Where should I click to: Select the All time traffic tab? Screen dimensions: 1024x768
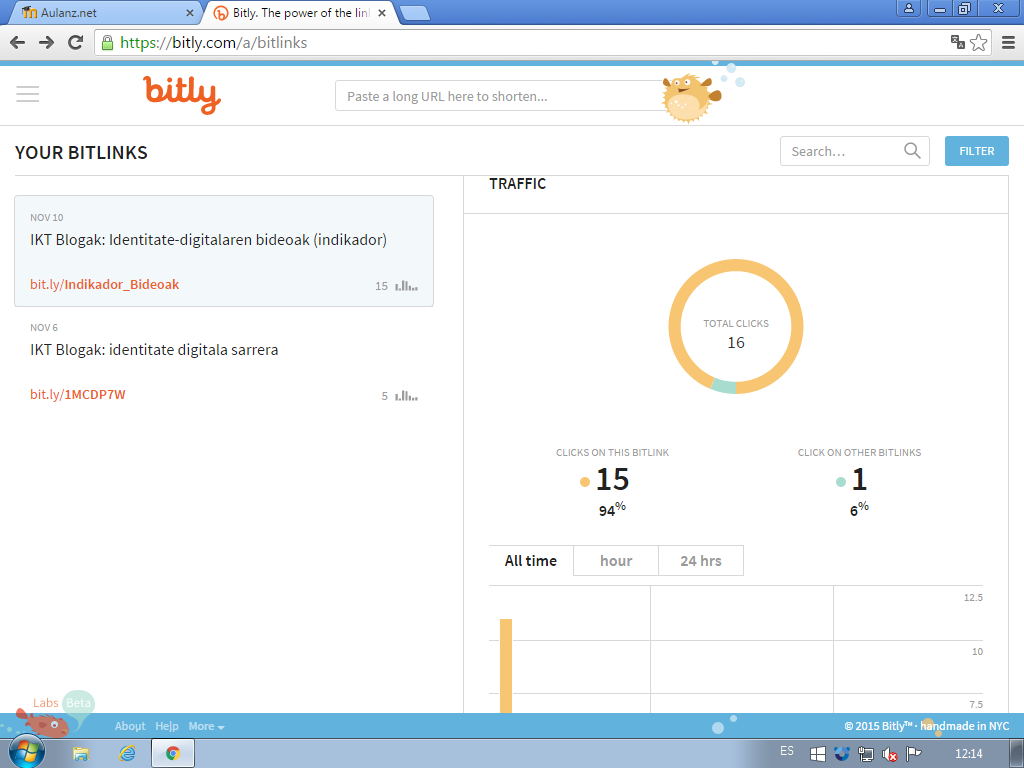coord(531,560)
